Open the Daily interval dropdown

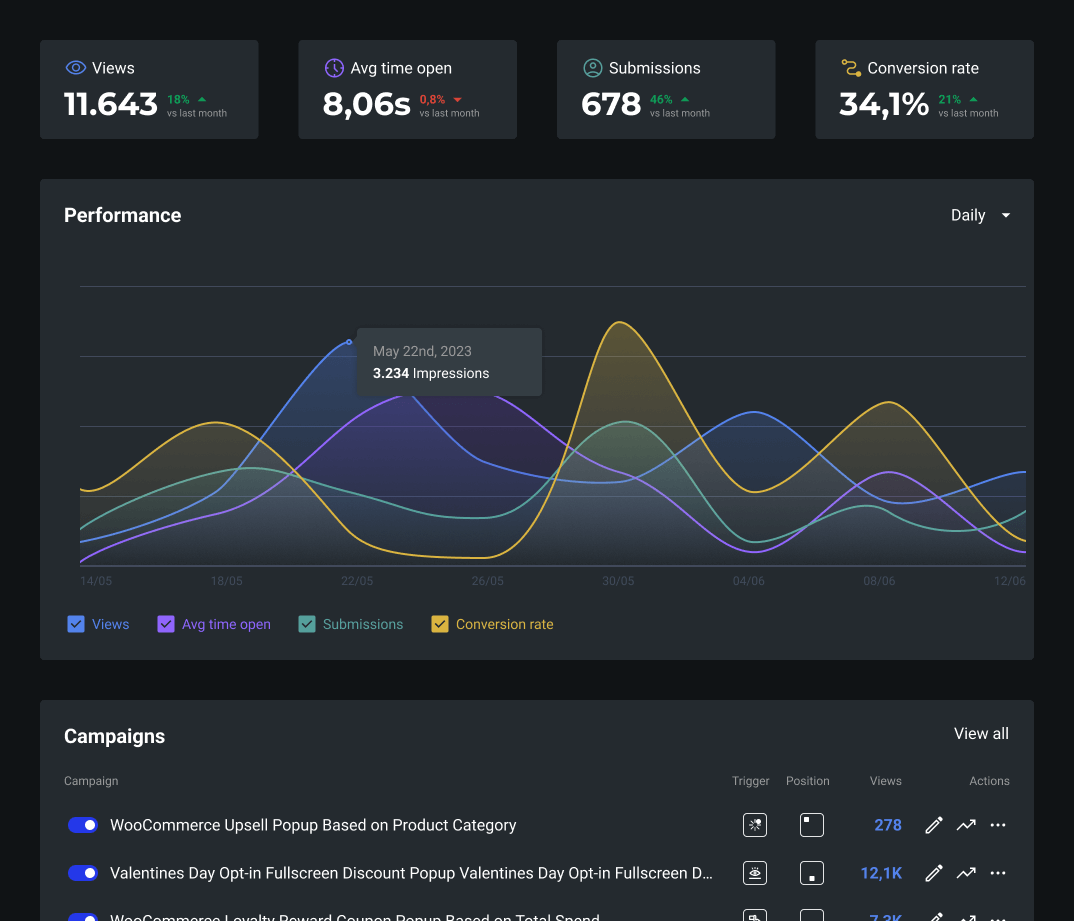980,214
